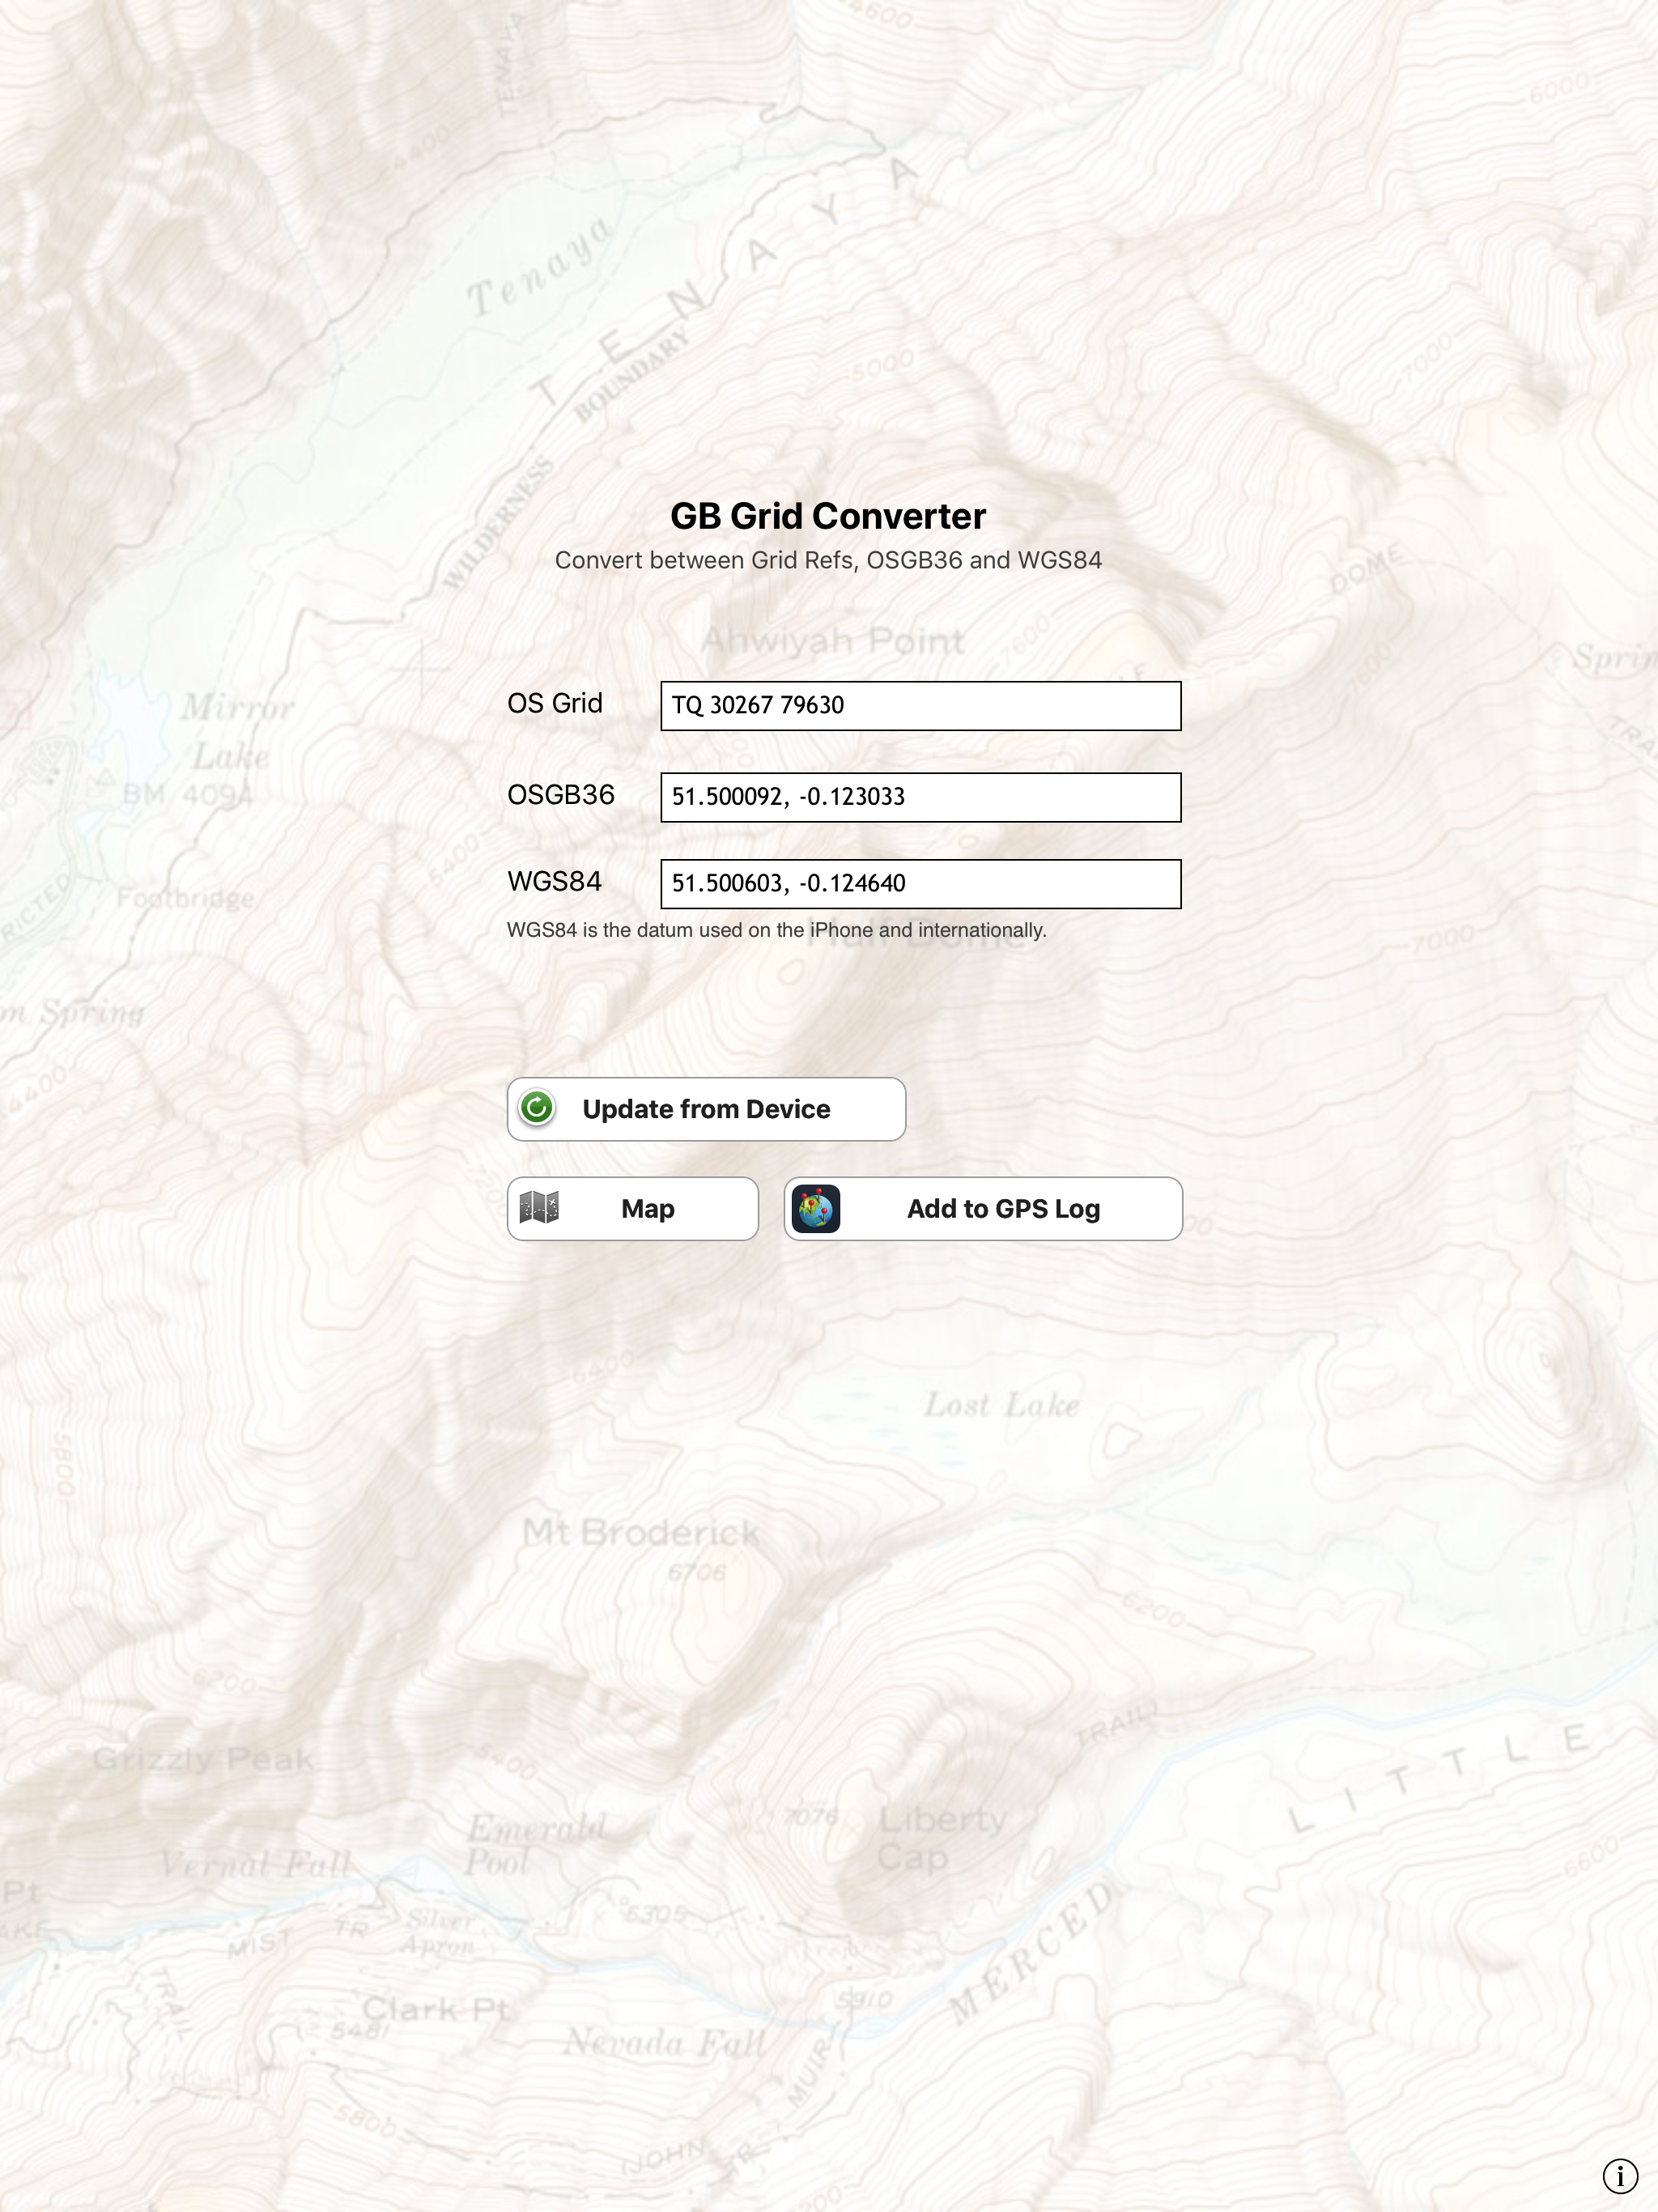The width and height of the screenshot is (1658, 2212).
Task: Click into the OSGB36 coordinates field
Action: tap(920, 797)
